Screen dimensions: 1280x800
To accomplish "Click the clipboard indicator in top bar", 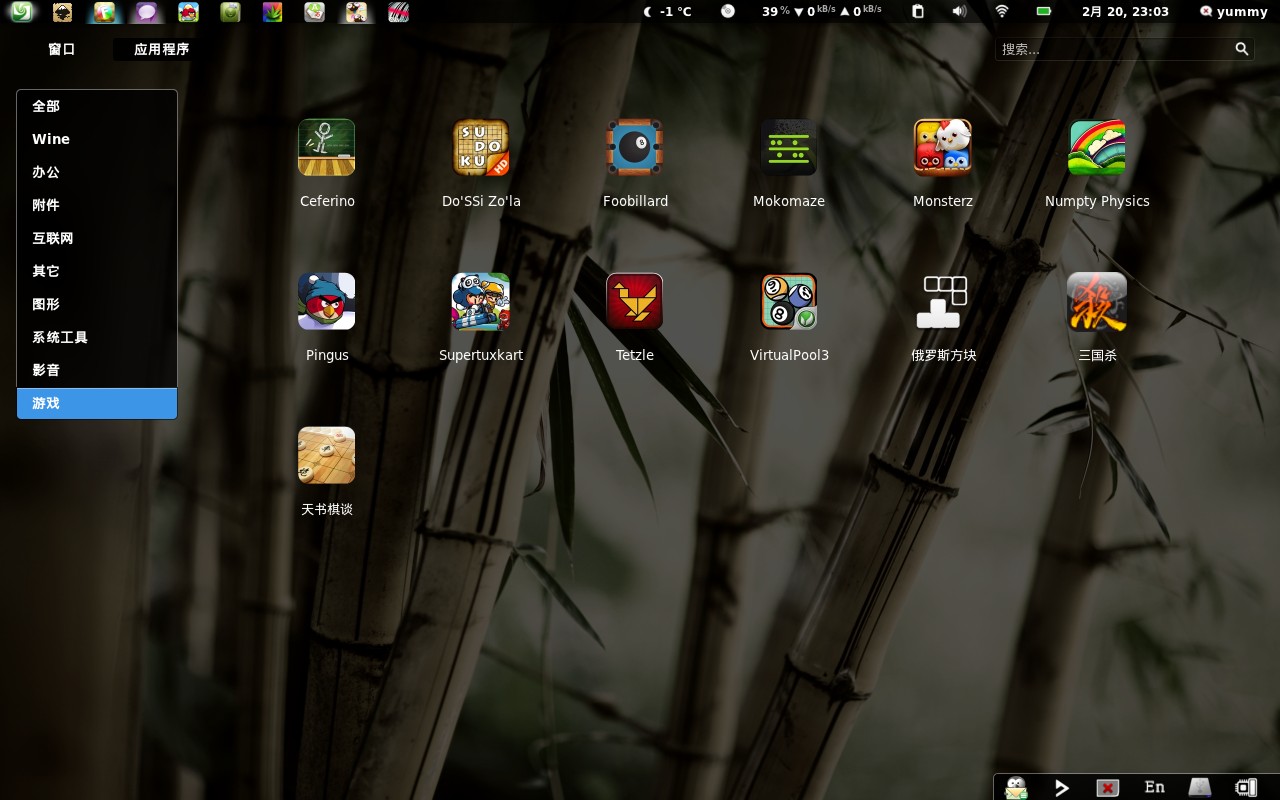I will click(918, 12).
